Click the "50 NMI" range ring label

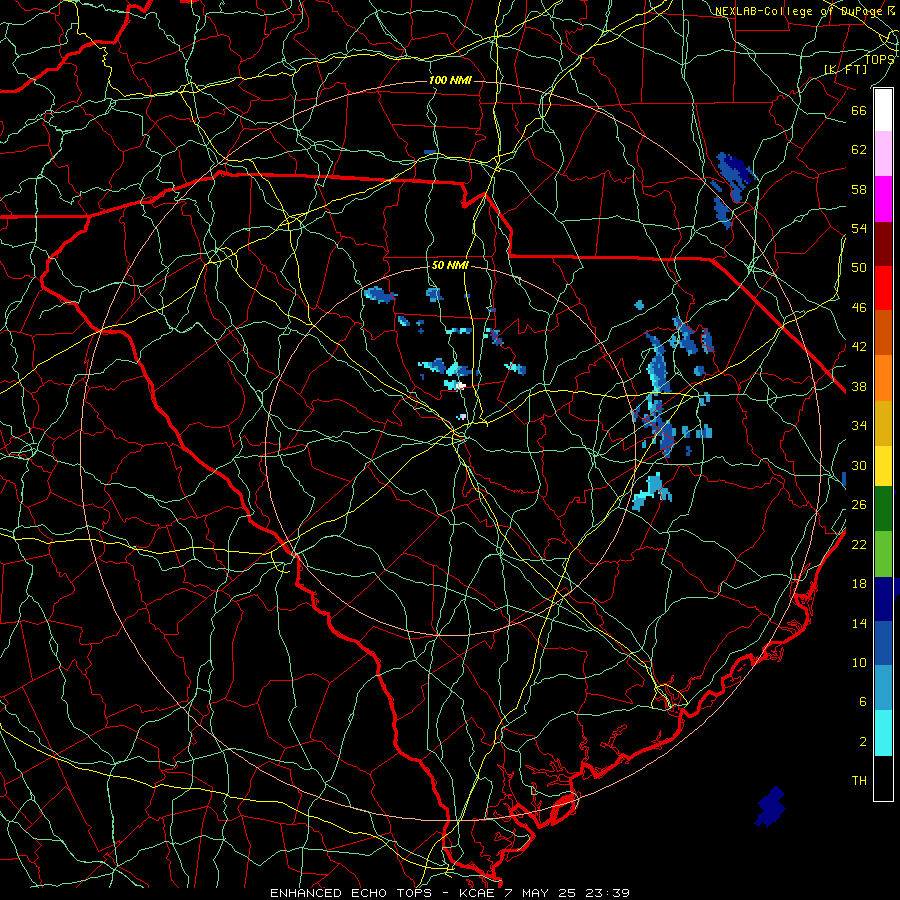point(450,265)
